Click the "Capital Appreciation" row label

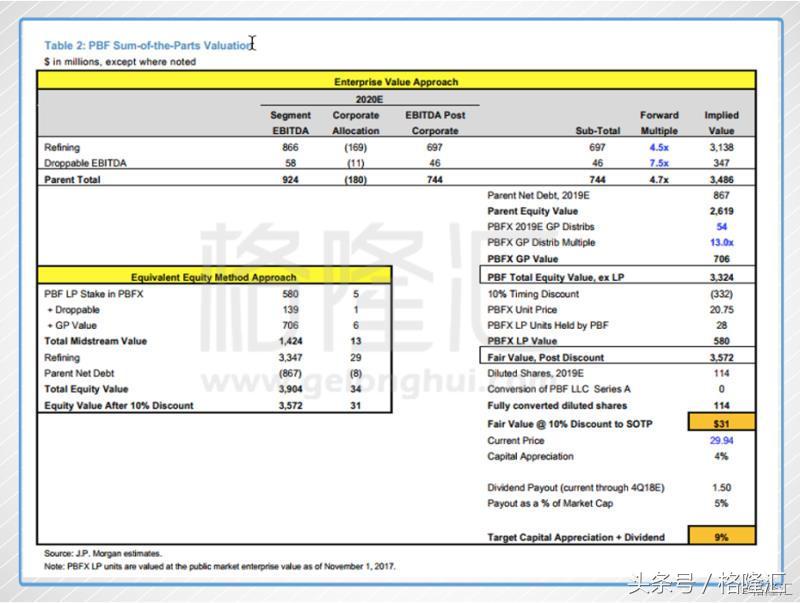tap(530, 457)
